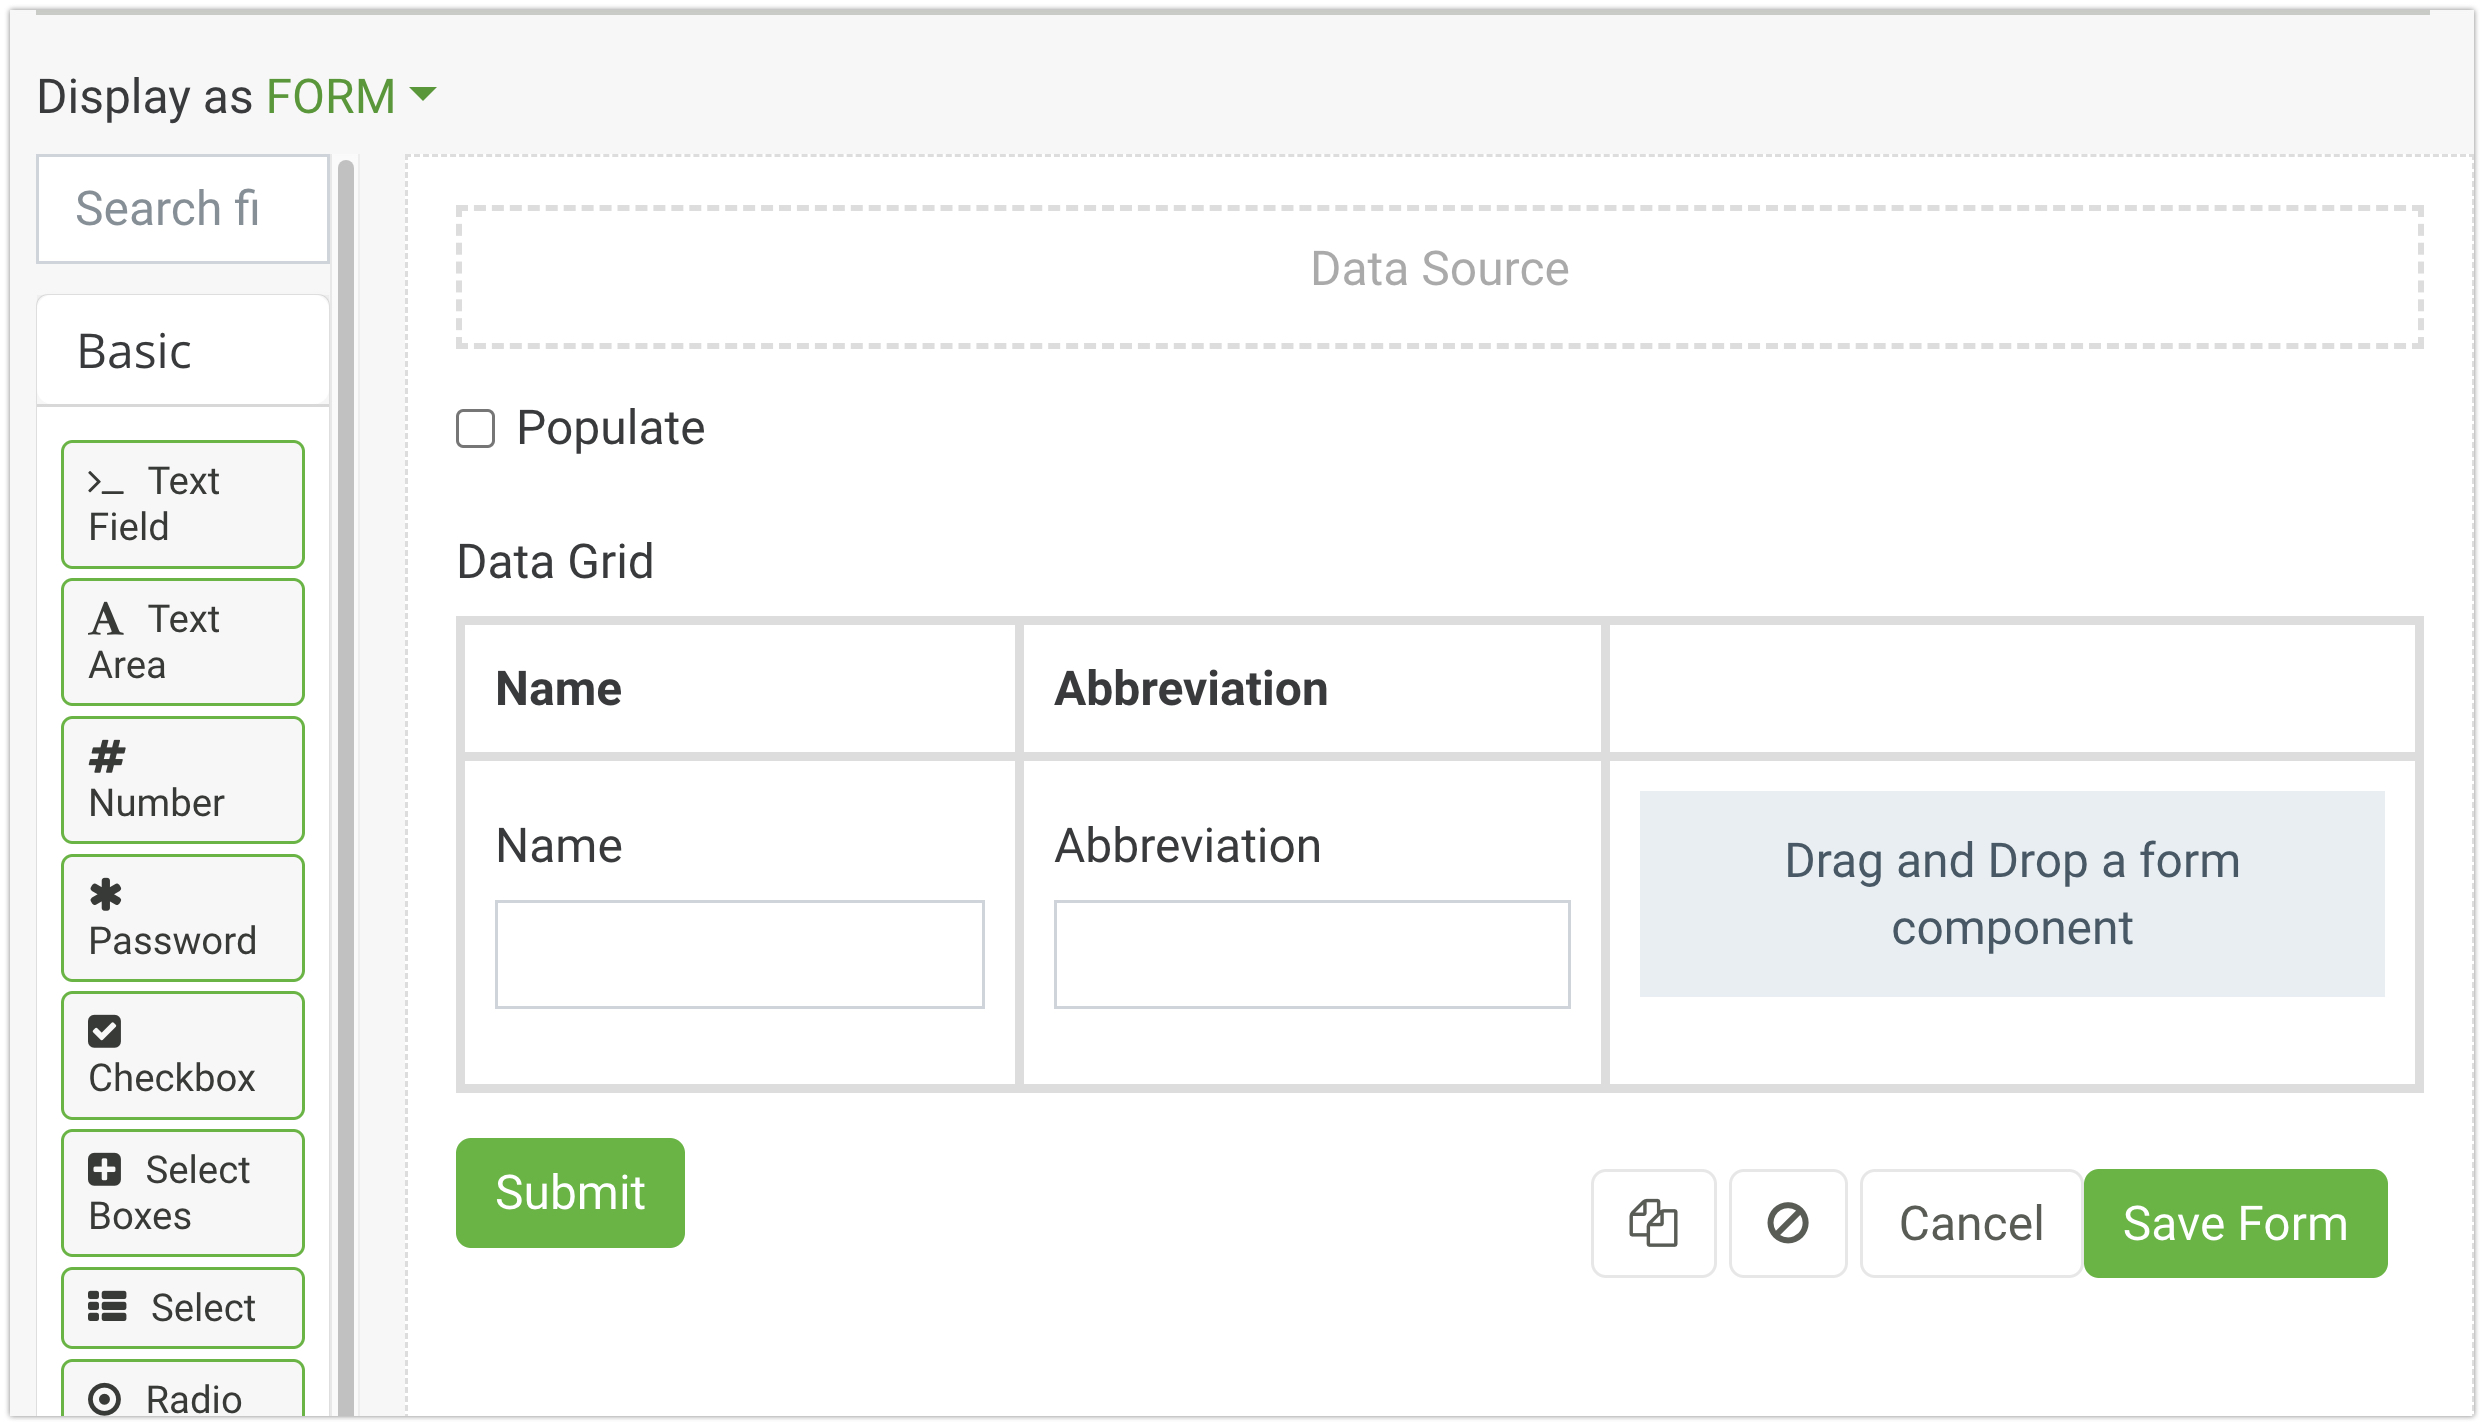Click into the Abbreviation text input
2484x1426 pixels.
[x=1311, y=954]
